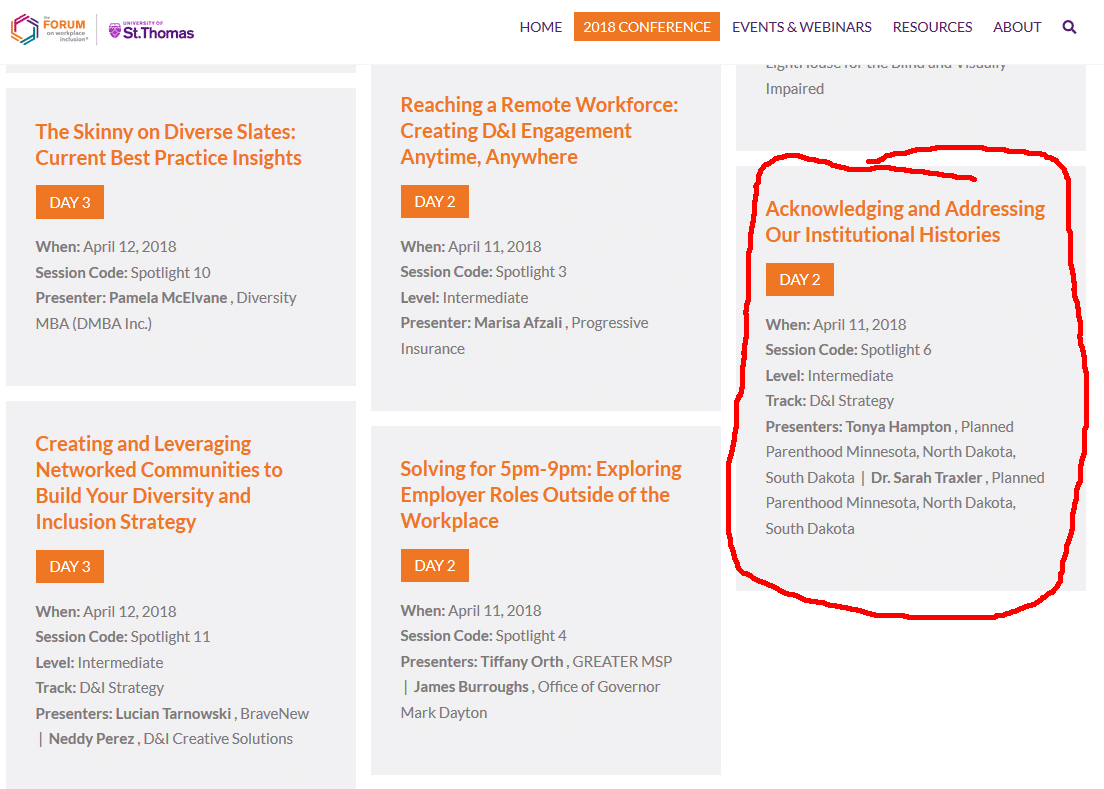1104x789 pixels.
Task: Click the search magnifier icon
Action: [1069, 27]
